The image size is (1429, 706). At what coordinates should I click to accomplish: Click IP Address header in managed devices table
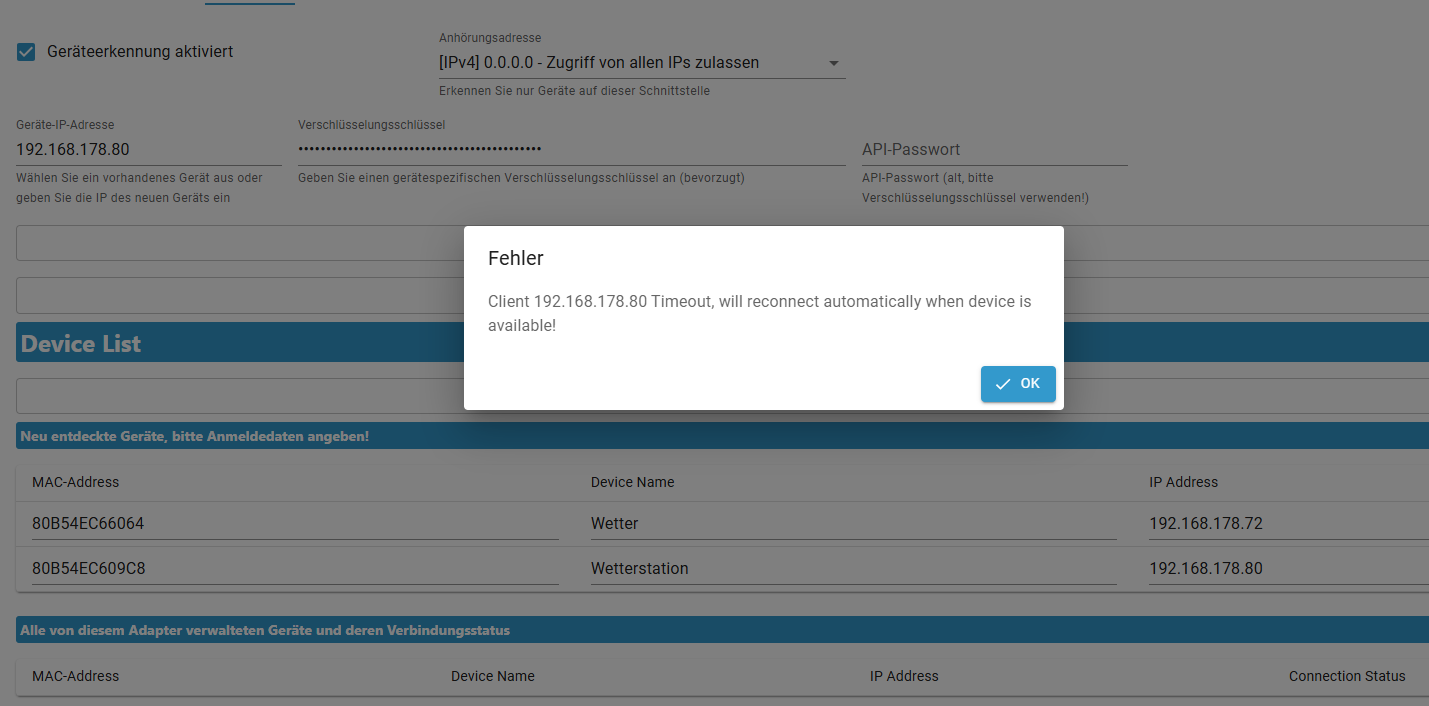pos(904,676)
